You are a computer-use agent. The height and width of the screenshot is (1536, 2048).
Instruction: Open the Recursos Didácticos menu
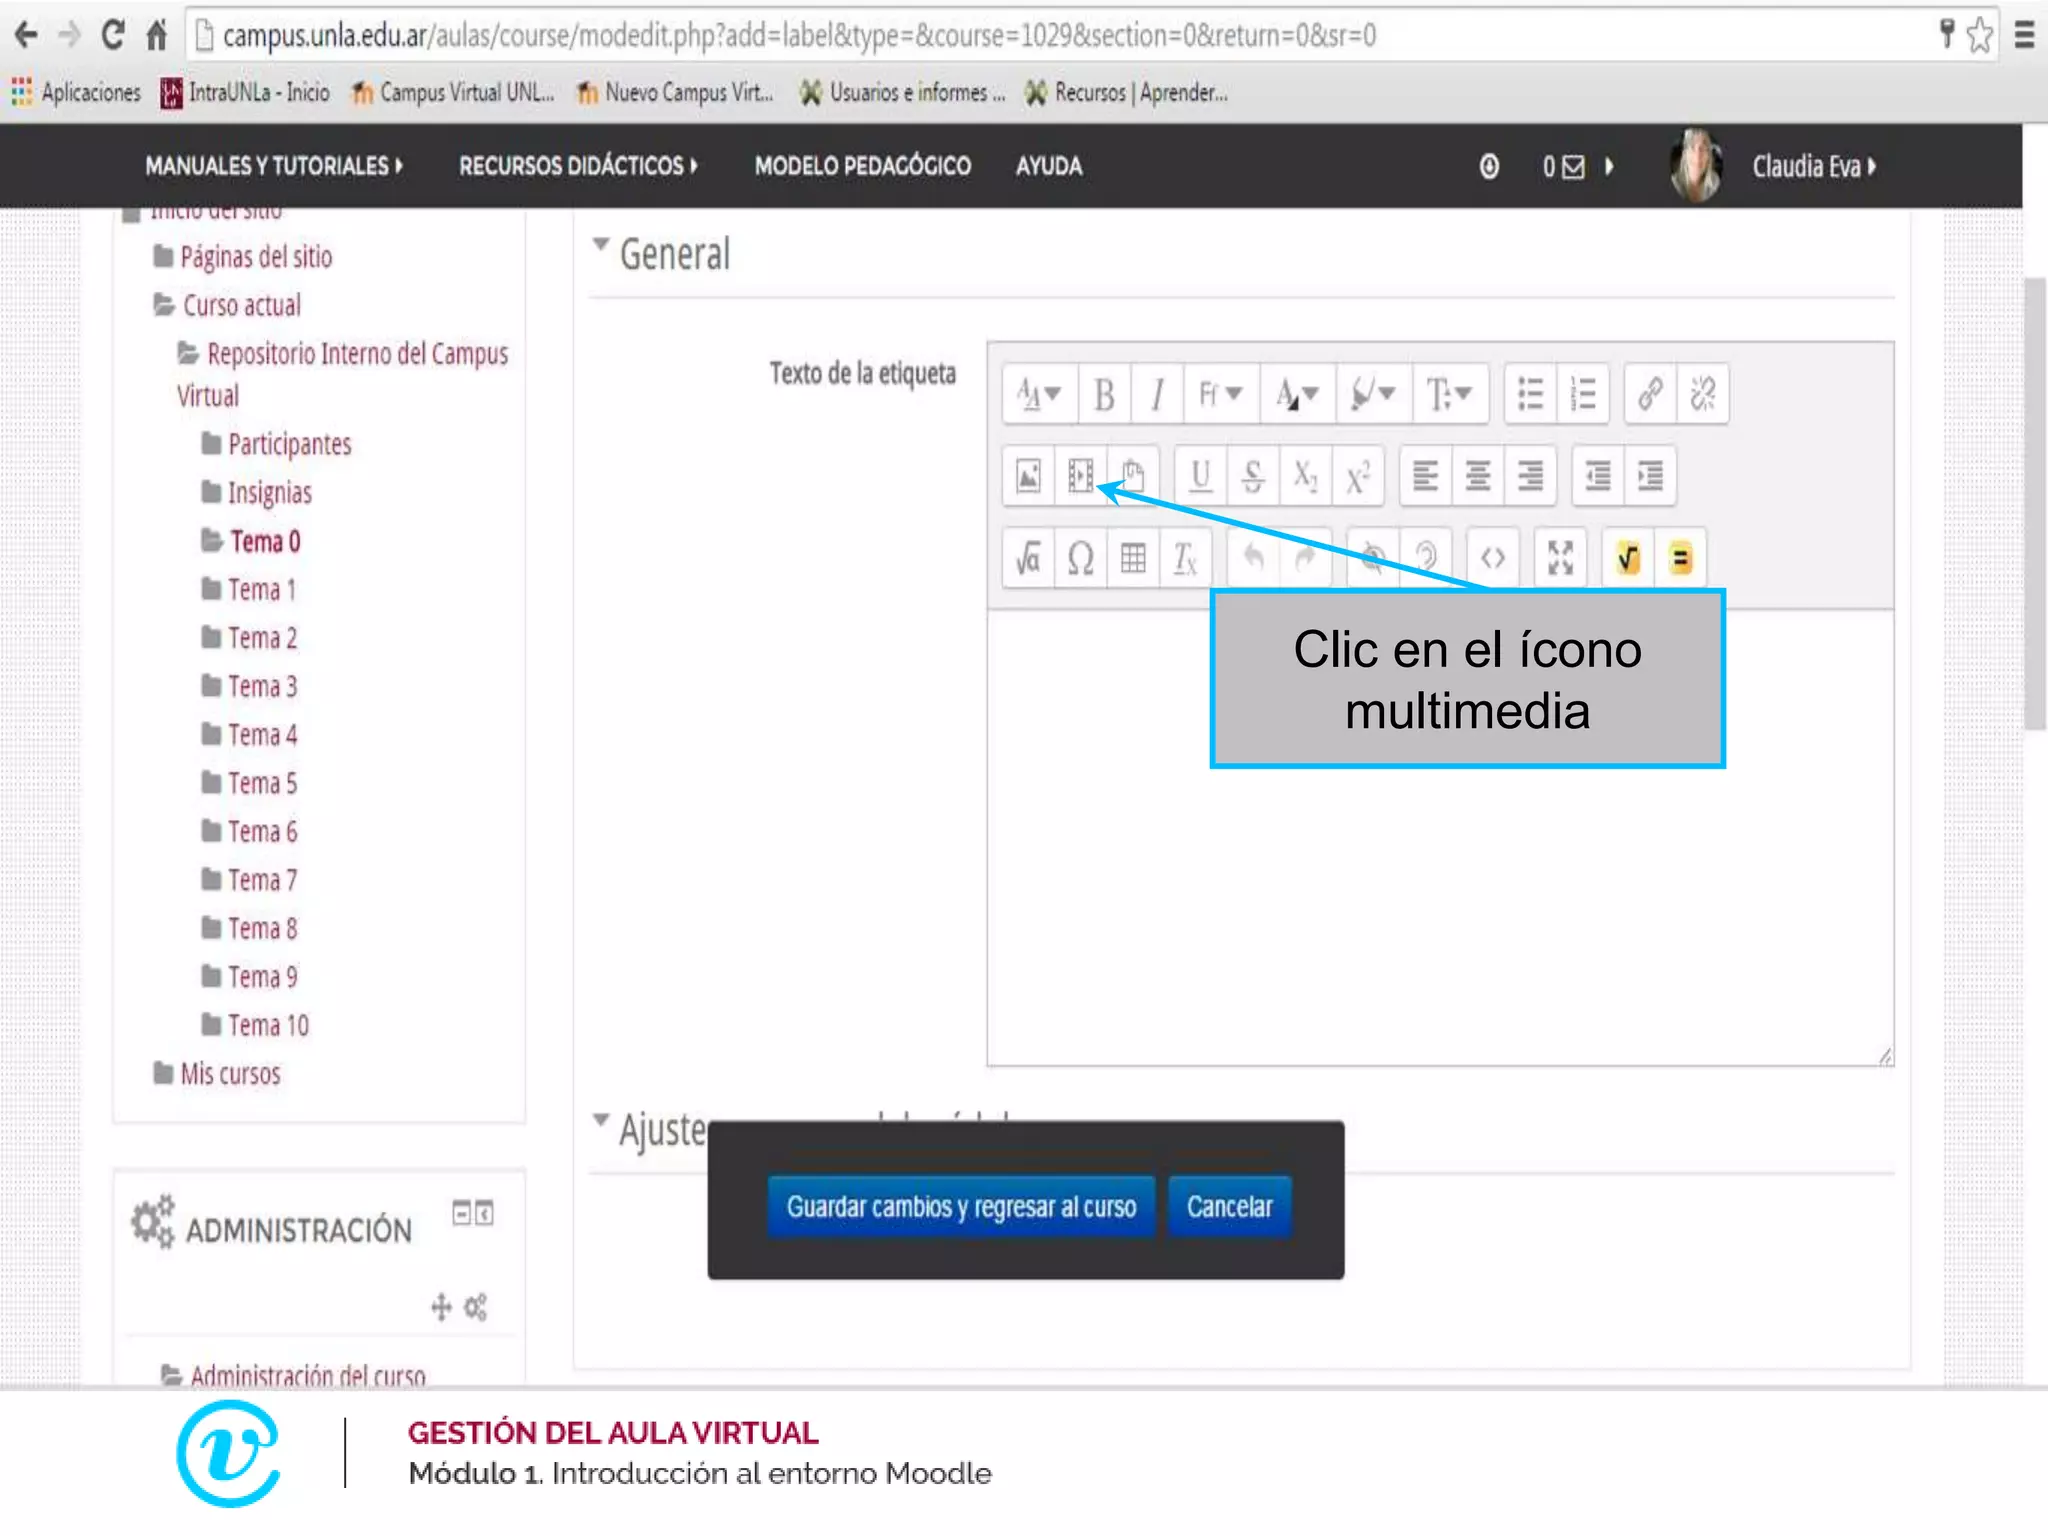[578, 166]
